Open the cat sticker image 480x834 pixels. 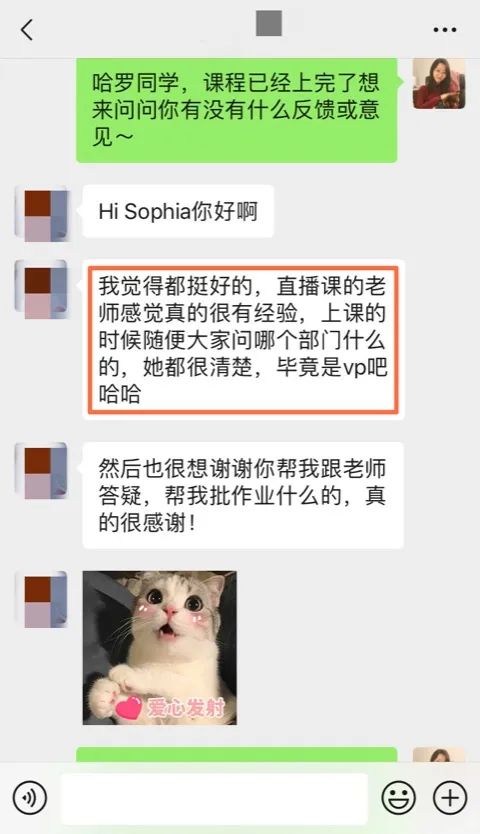[160, 648]
